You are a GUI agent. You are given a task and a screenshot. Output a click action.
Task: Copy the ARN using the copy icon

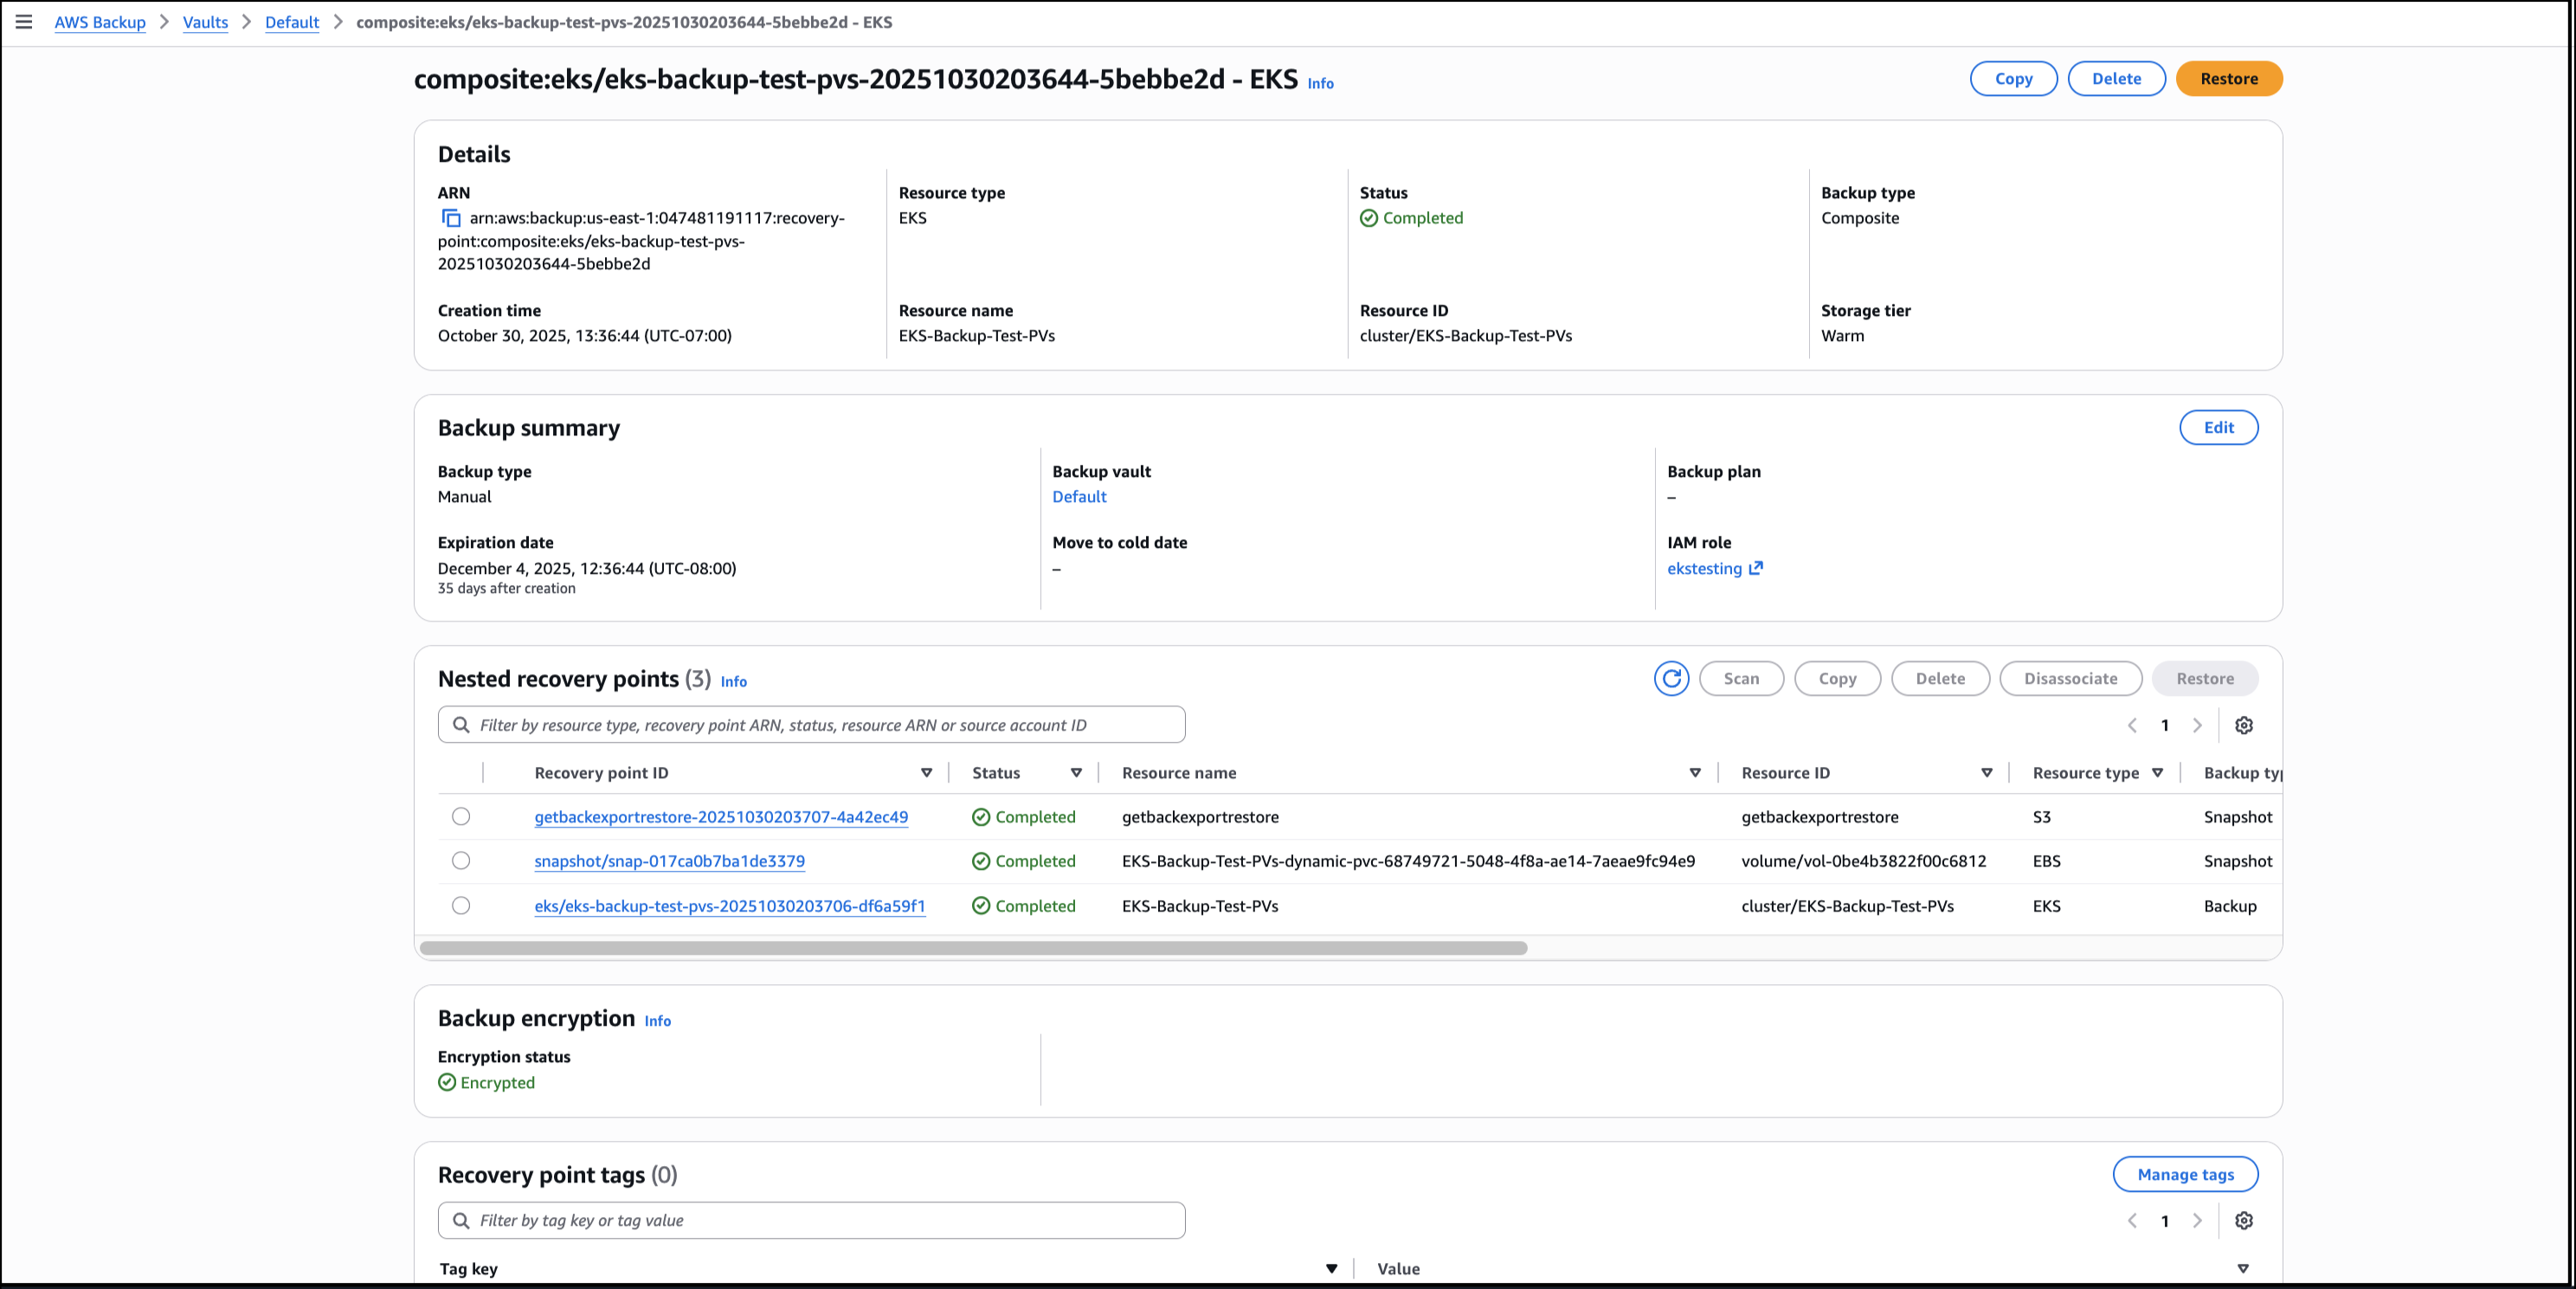(451, 218)
